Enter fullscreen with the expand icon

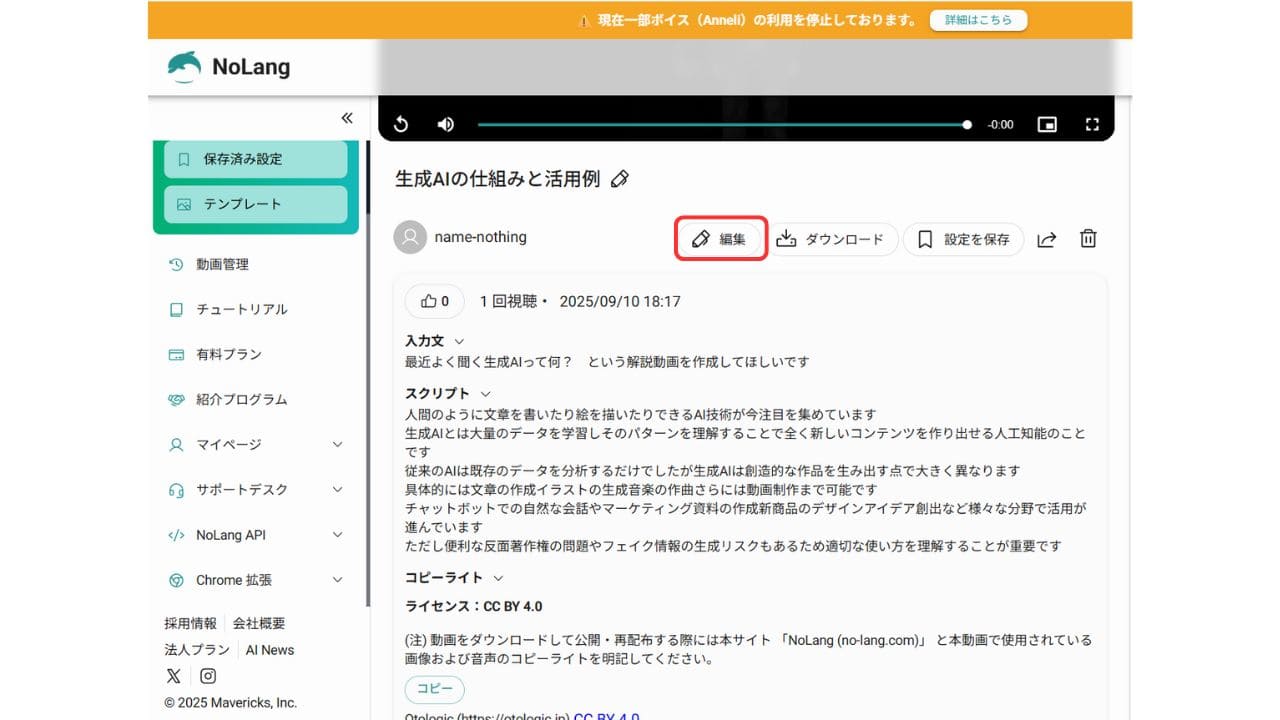(1092, 124)
